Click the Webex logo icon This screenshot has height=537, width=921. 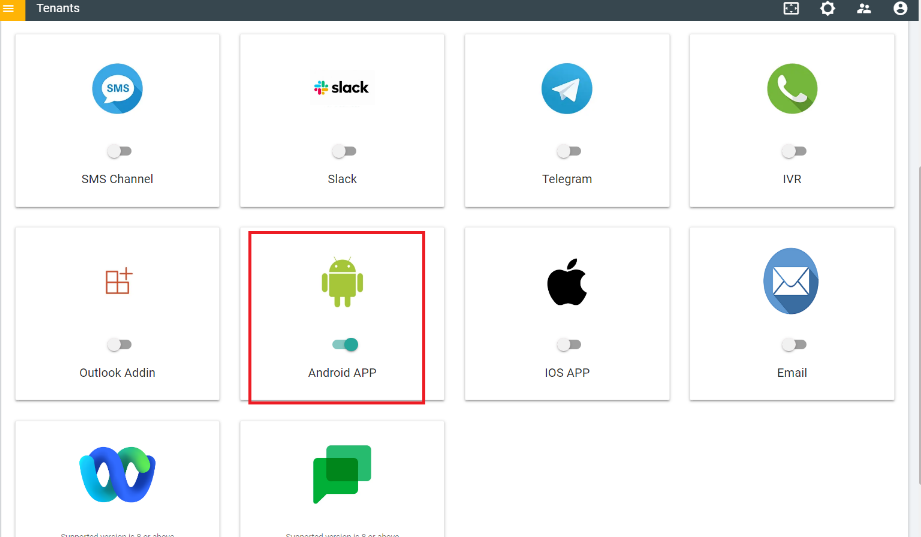click(117, 474)
